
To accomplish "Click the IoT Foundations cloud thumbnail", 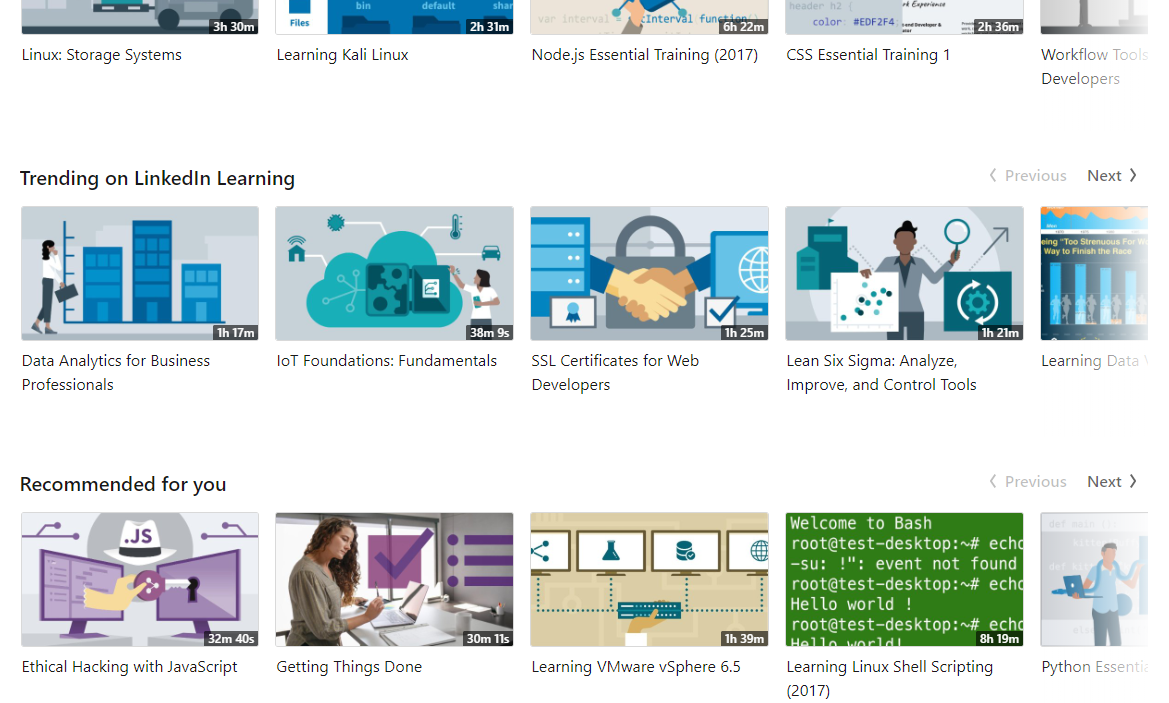I will tap(394, 273).
